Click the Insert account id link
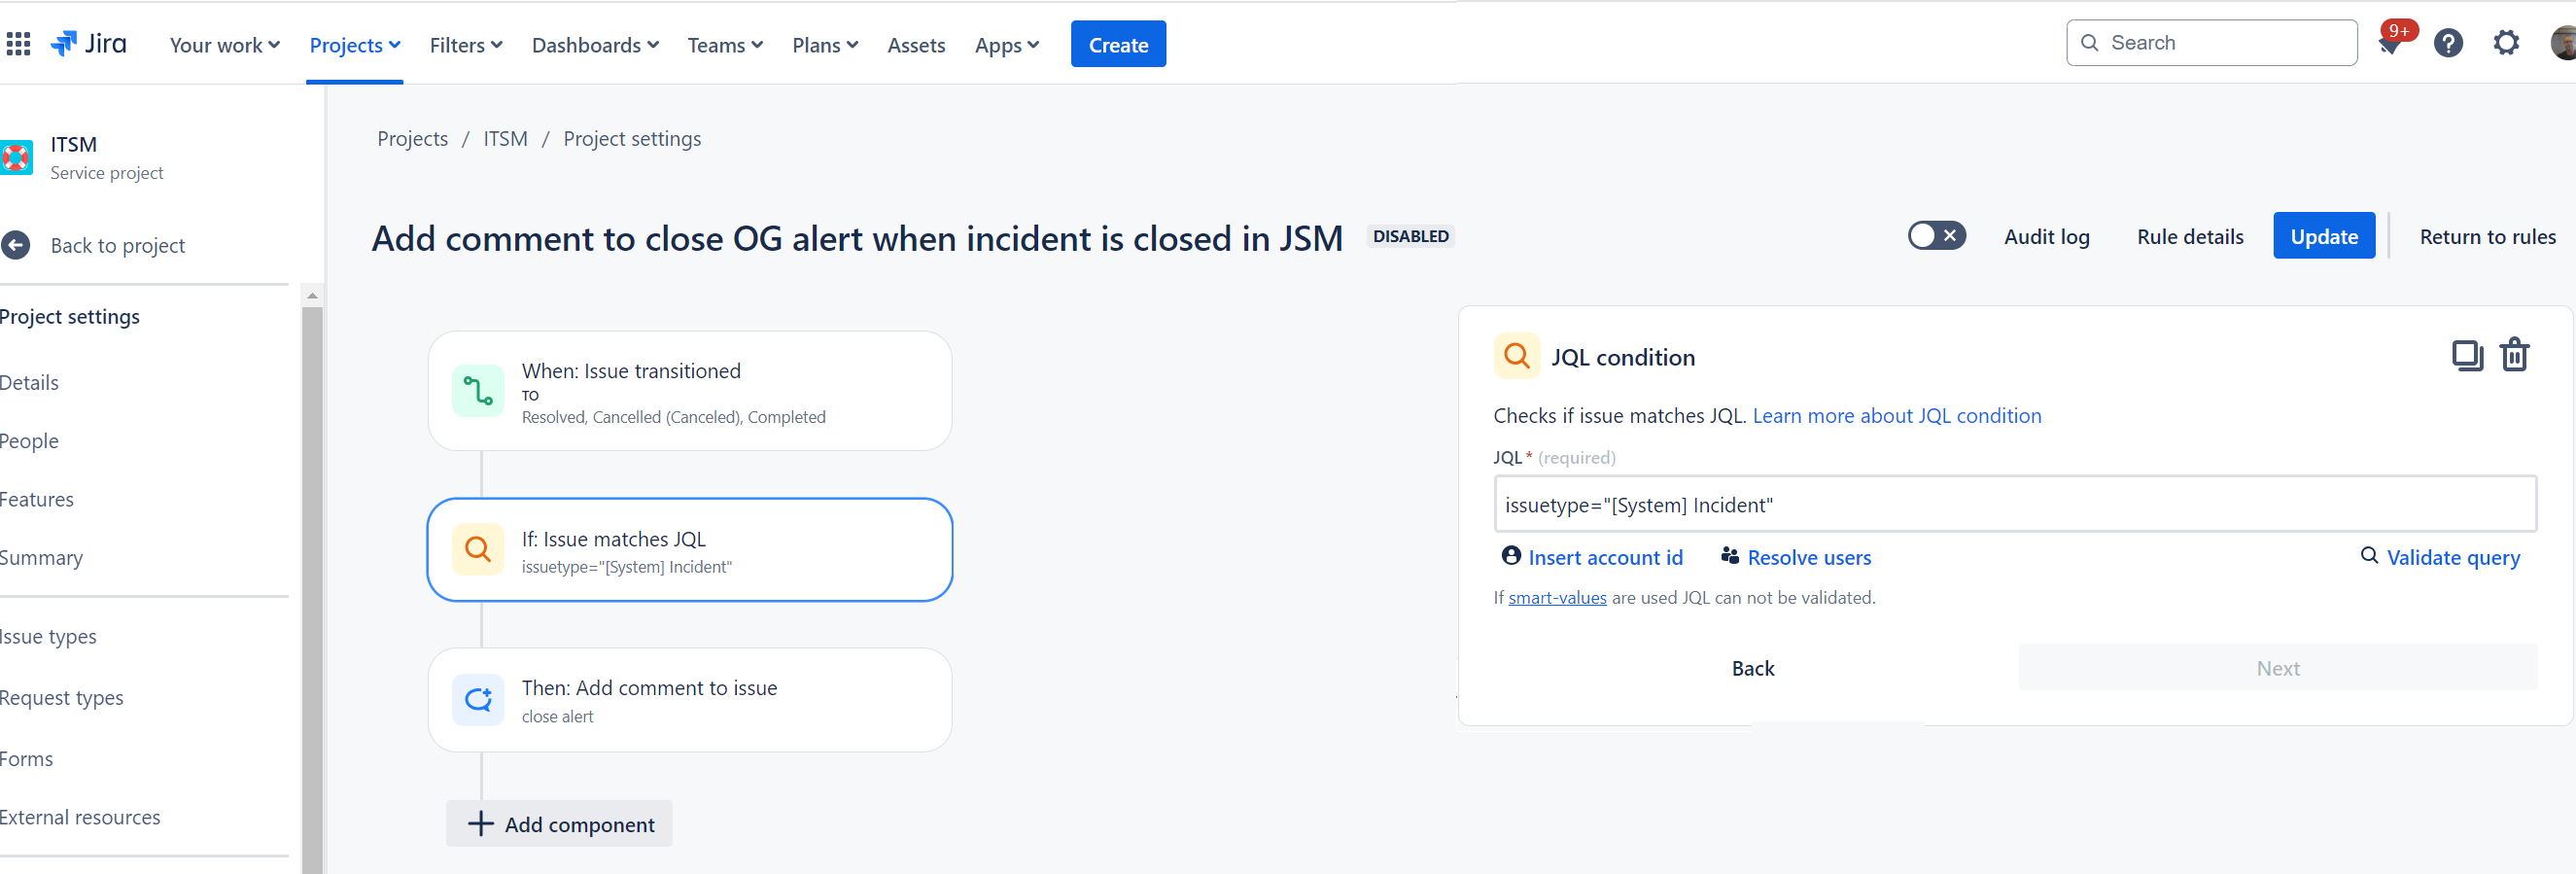 point(1605,557)
